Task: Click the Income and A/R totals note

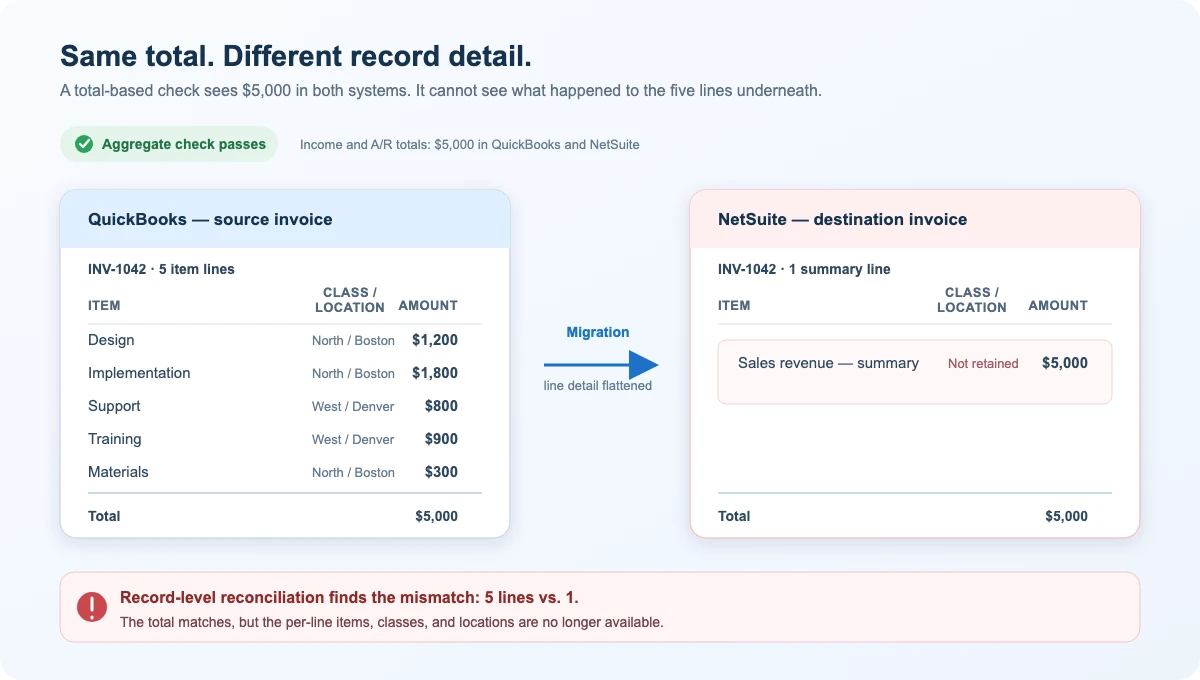Action: click(470, 144)
